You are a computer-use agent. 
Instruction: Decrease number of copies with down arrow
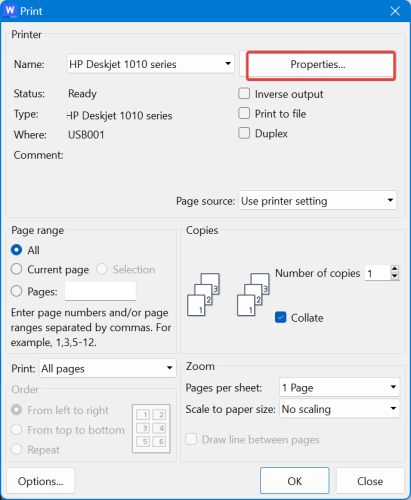[395, 277]
